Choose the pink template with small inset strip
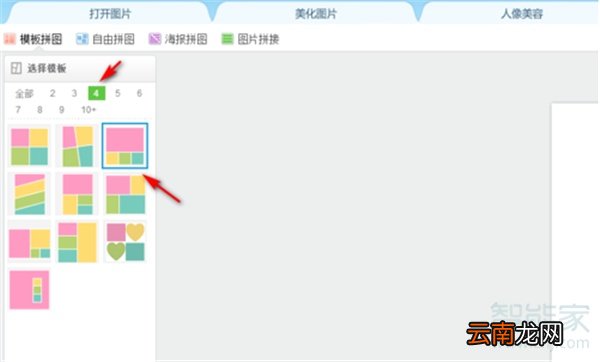This screenshot has width=600, height=362. pos(29,290)
